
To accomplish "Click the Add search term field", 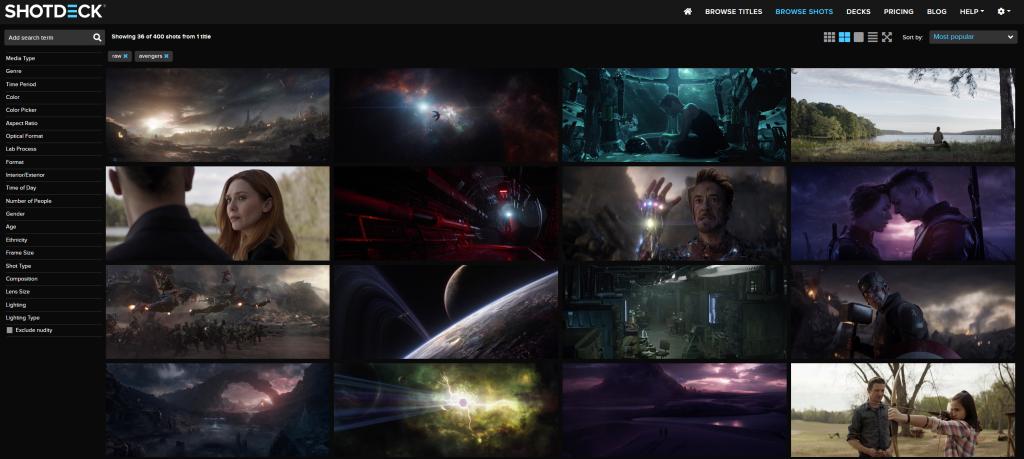I will pos(48,37).
